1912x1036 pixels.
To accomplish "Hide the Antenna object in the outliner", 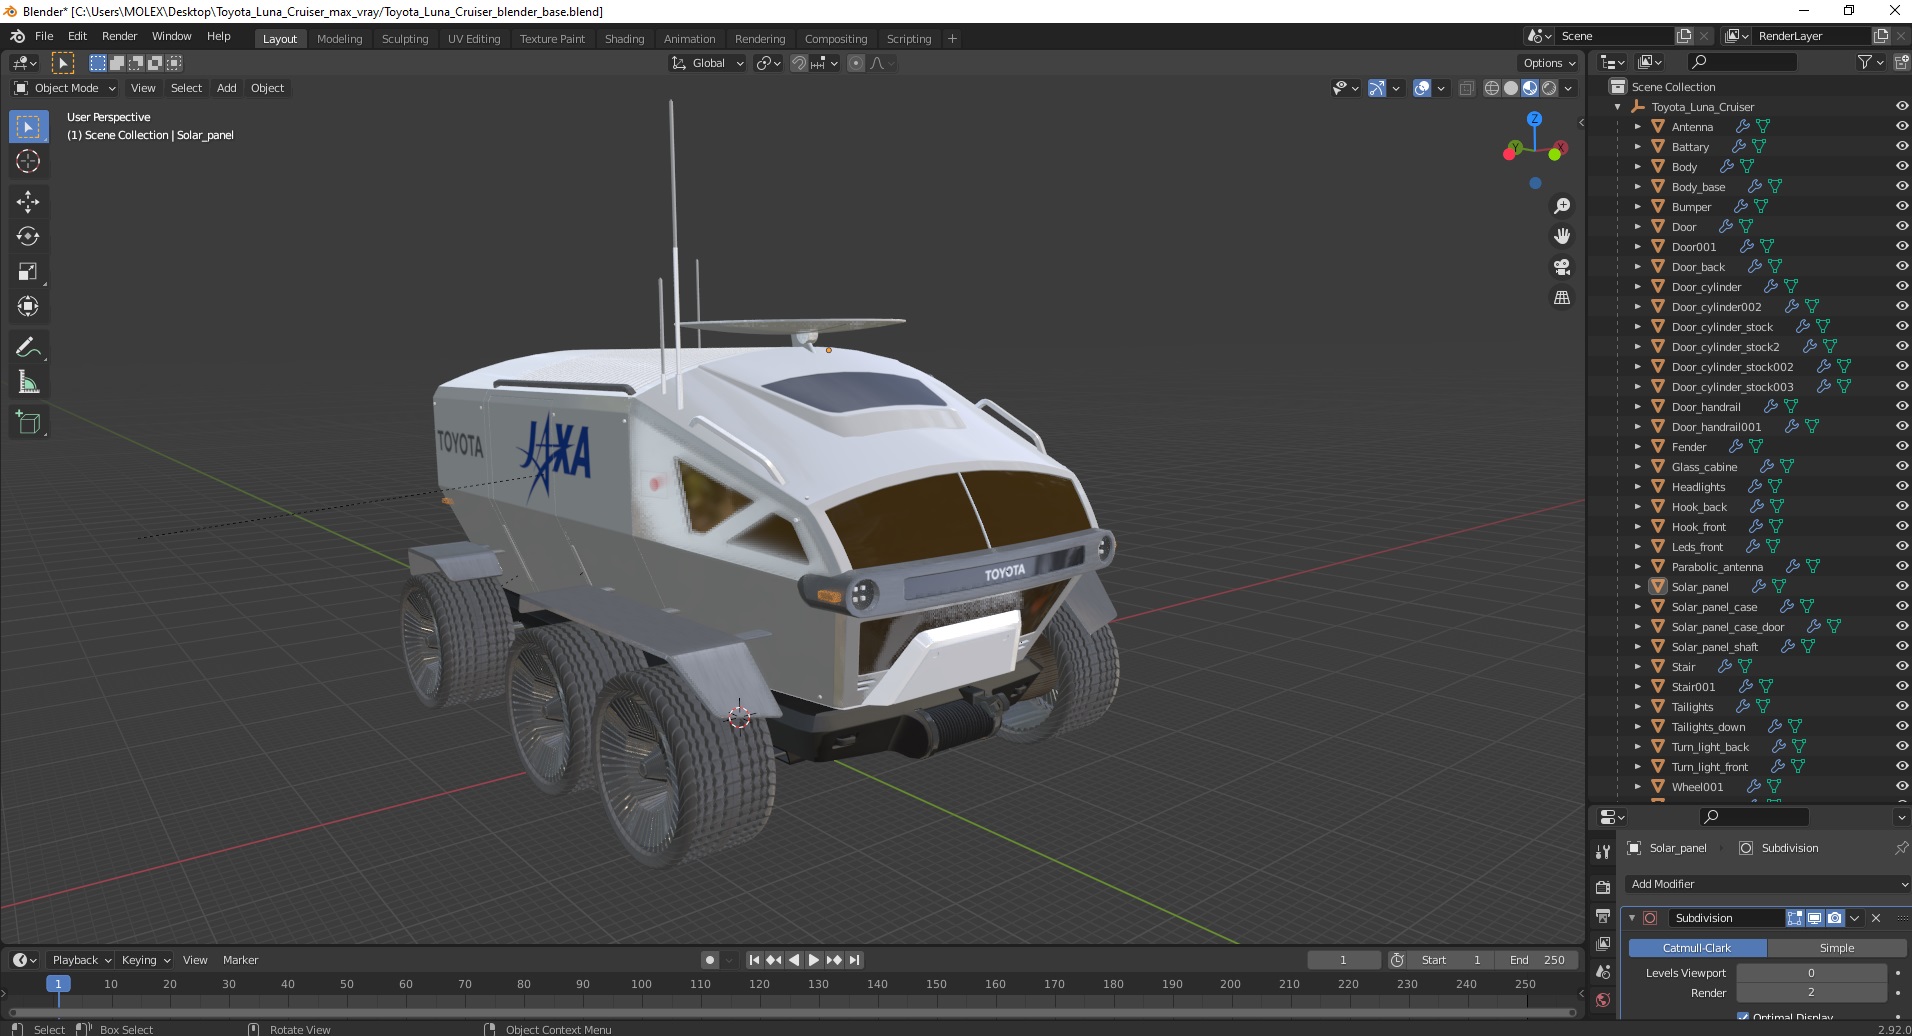I will [1901, 127].
